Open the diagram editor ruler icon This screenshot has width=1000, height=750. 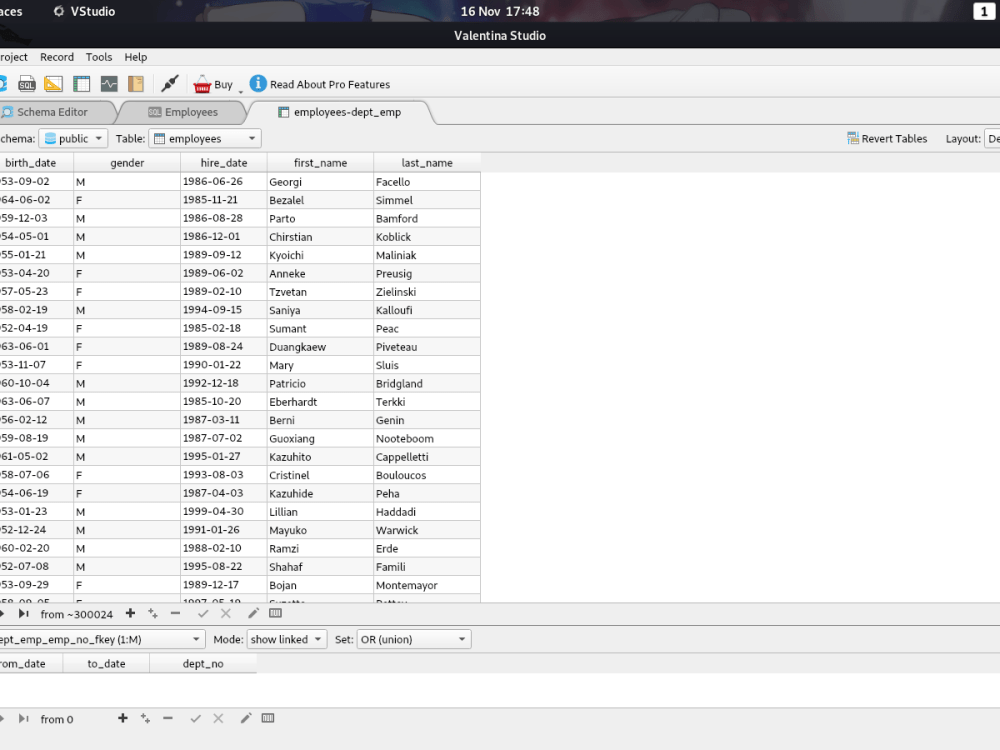pos(54,84)
